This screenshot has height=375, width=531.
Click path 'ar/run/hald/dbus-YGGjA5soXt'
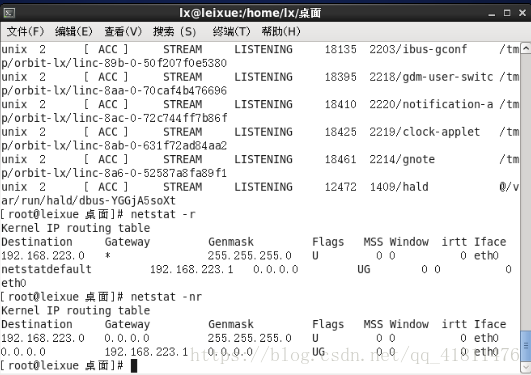(88, 201)
